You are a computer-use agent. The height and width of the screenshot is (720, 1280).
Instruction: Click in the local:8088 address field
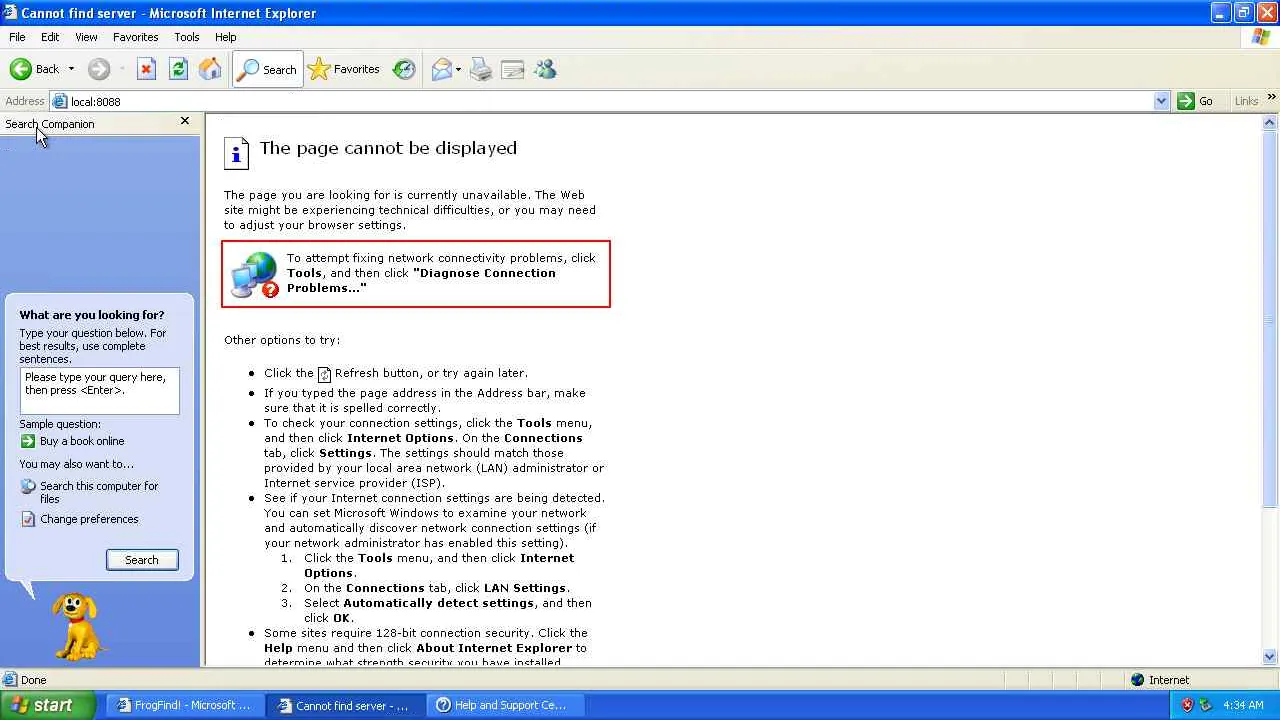point(610,101)
